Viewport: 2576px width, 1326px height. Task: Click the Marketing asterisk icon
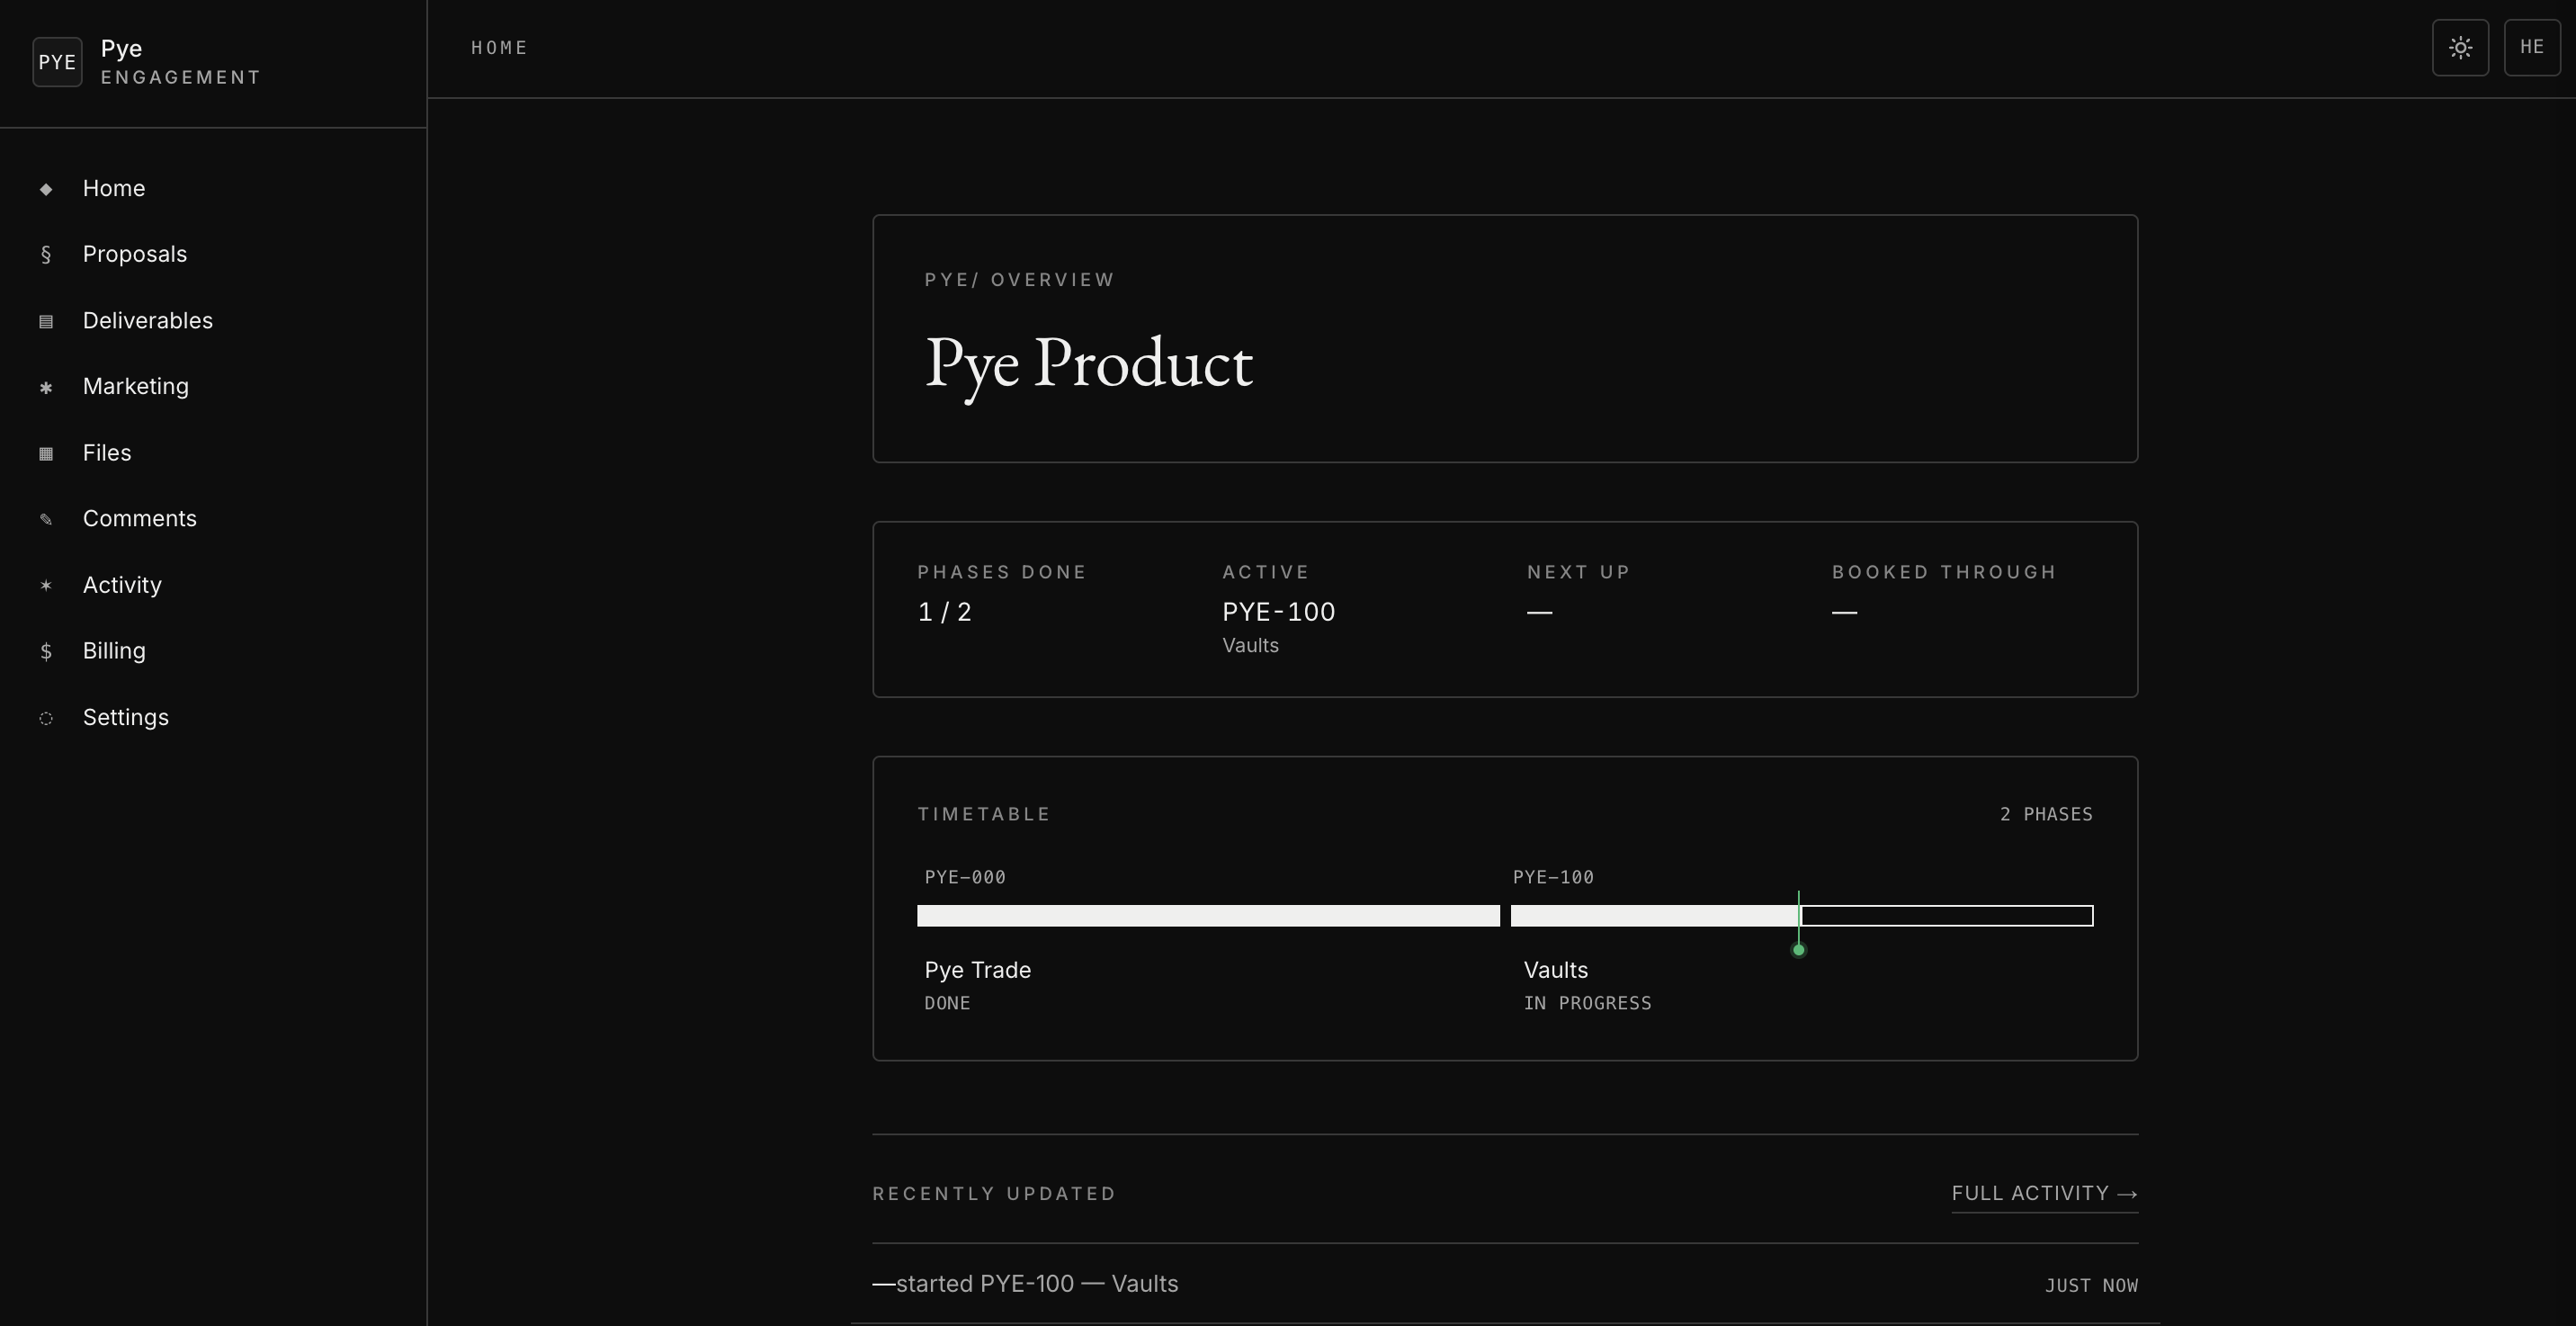click(x=46, y=387)
